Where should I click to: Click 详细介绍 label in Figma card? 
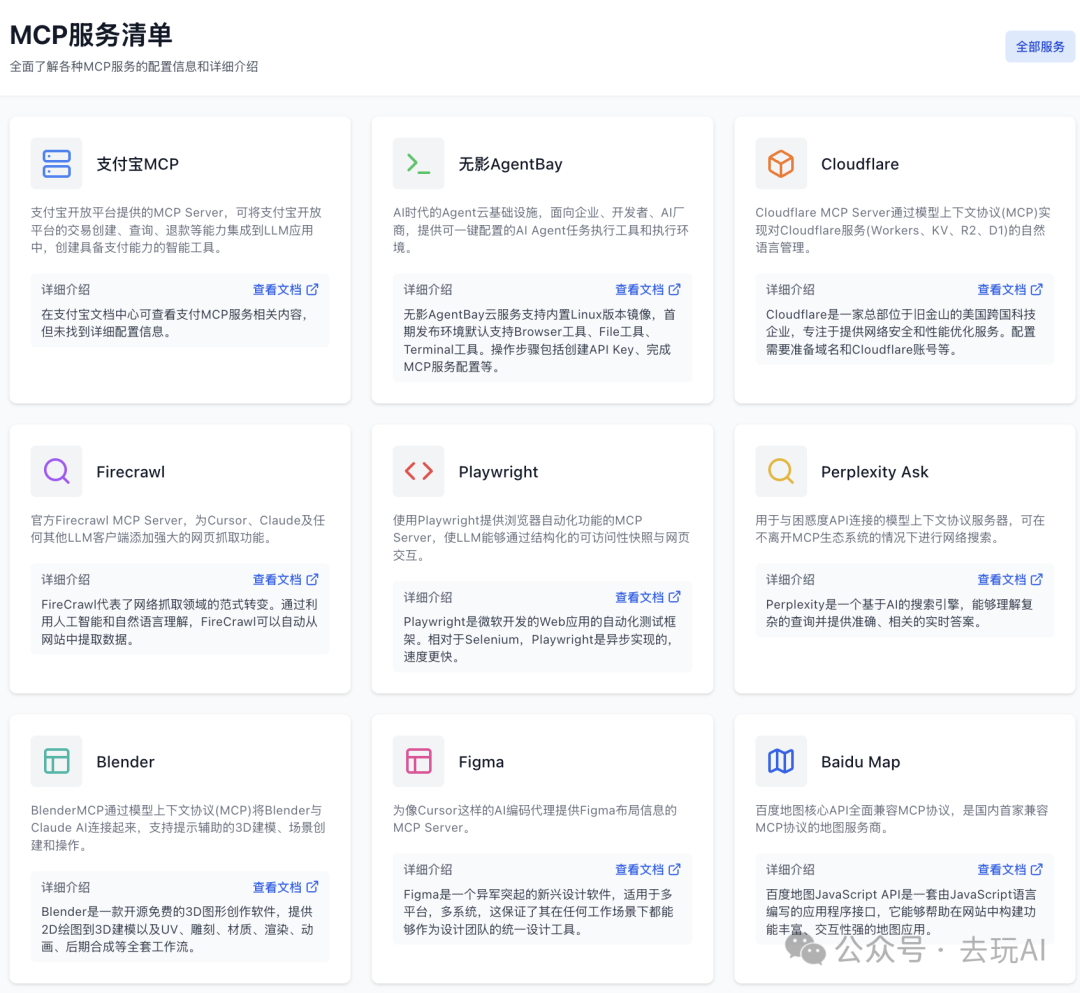click(x=428, y=870)
